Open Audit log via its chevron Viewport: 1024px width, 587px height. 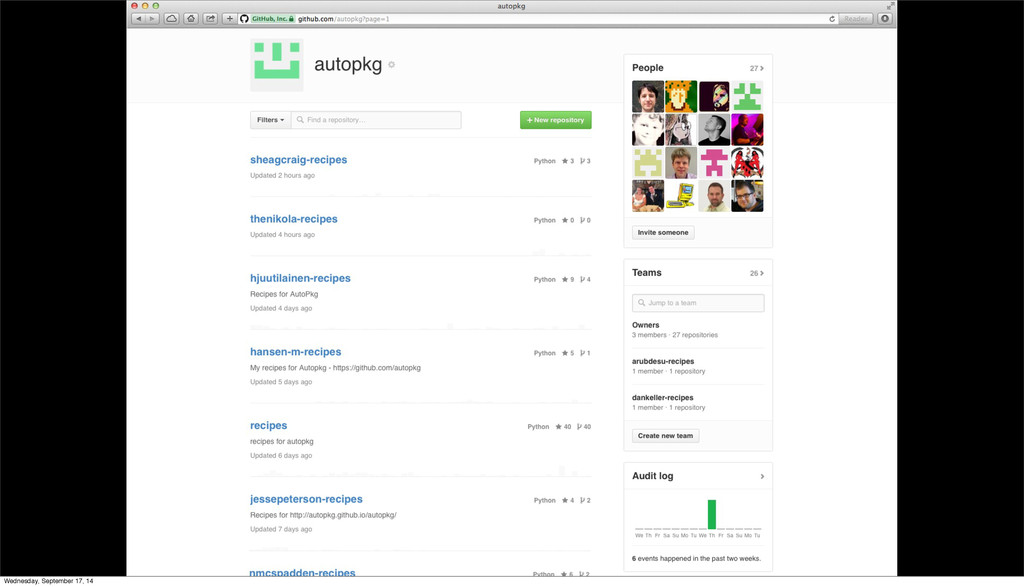(x=762, y=477)
